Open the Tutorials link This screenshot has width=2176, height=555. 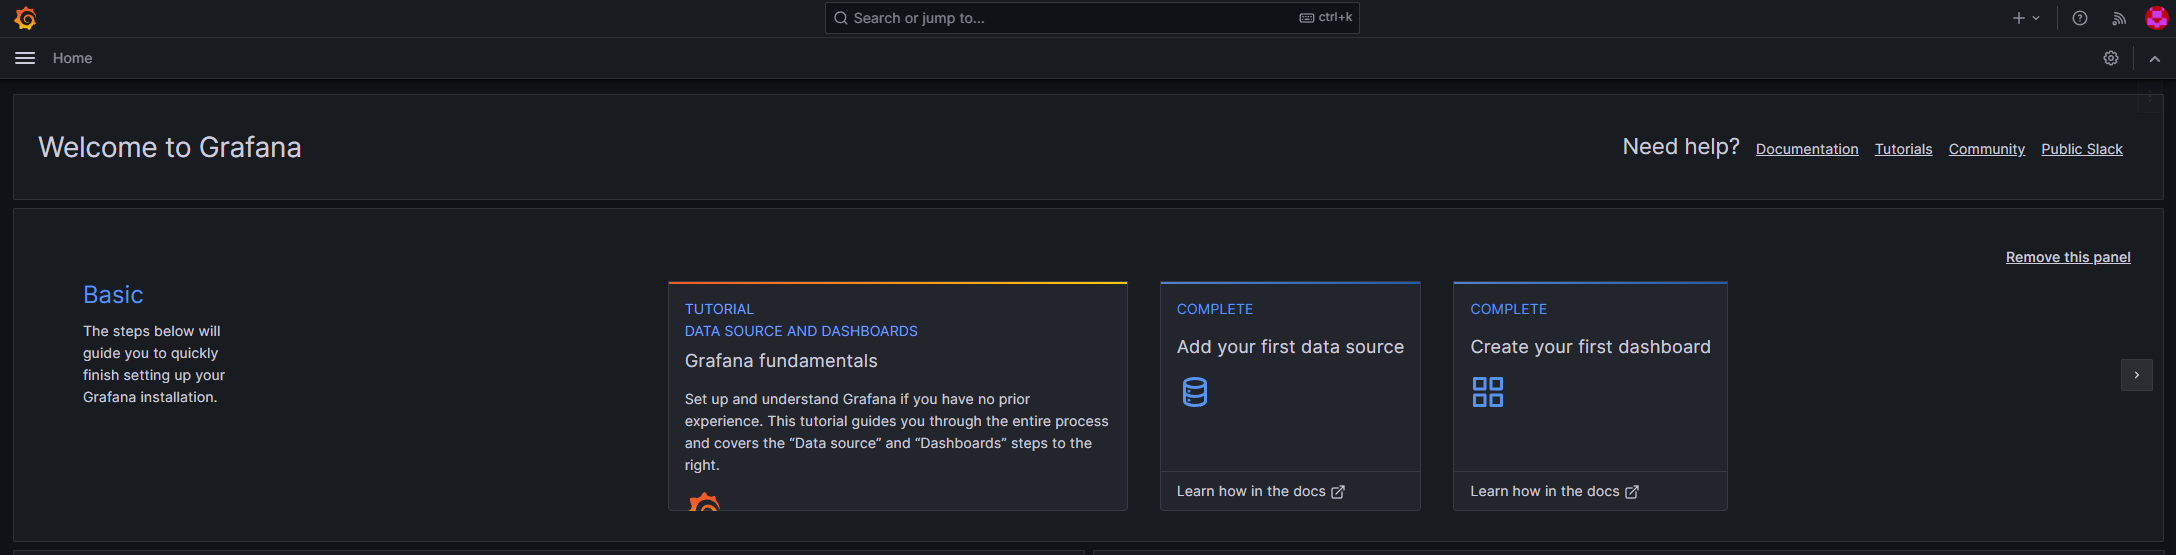tap(1903, 149)
